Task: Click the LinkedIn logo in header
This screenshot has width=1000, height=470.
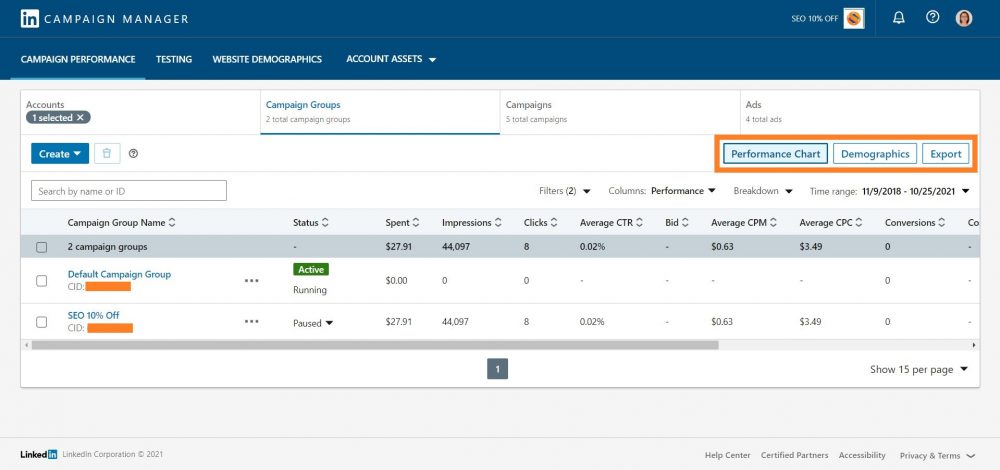Action: click(29, 18)
